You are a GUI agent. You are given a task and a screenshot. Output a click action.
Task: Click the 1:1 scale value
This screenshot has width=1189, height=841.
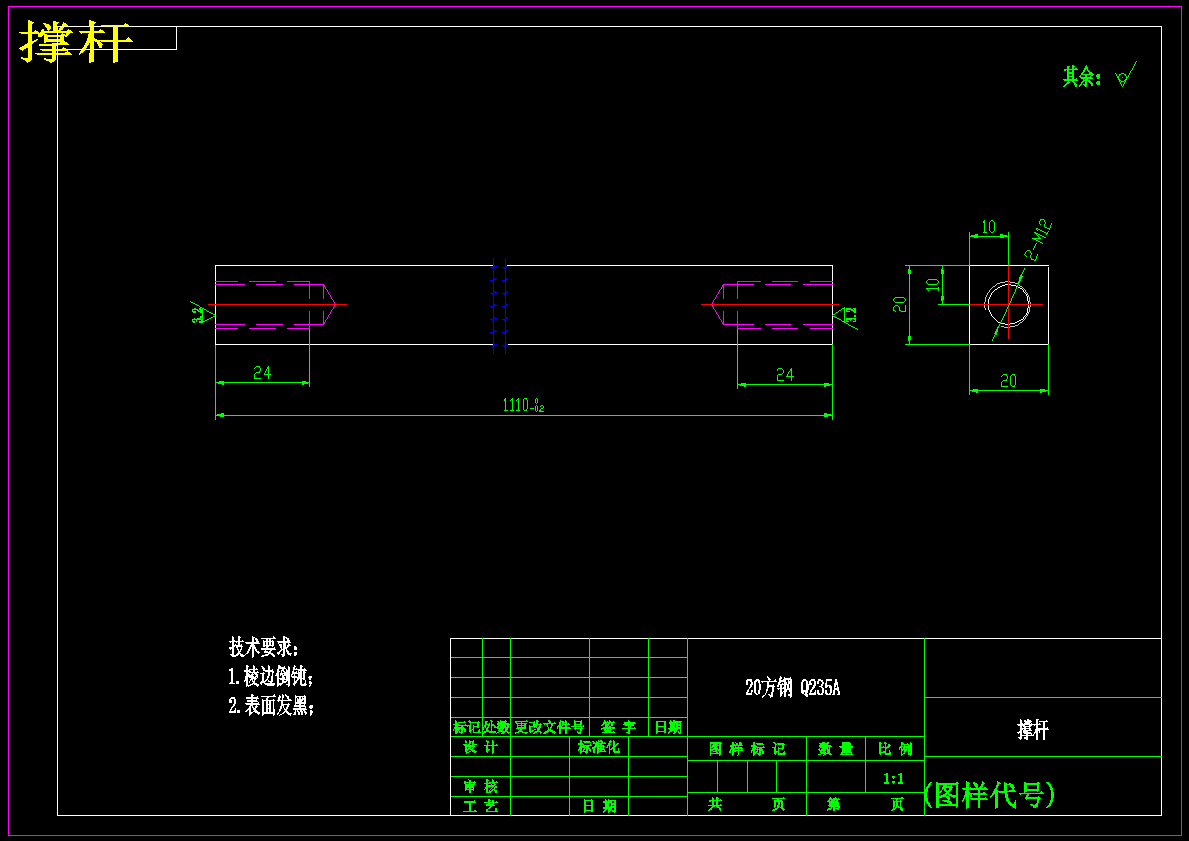click(894, 779)
